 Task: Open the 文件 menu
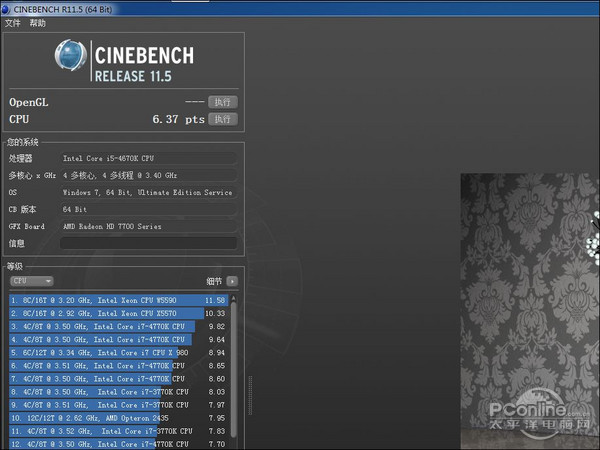(12, 23)
